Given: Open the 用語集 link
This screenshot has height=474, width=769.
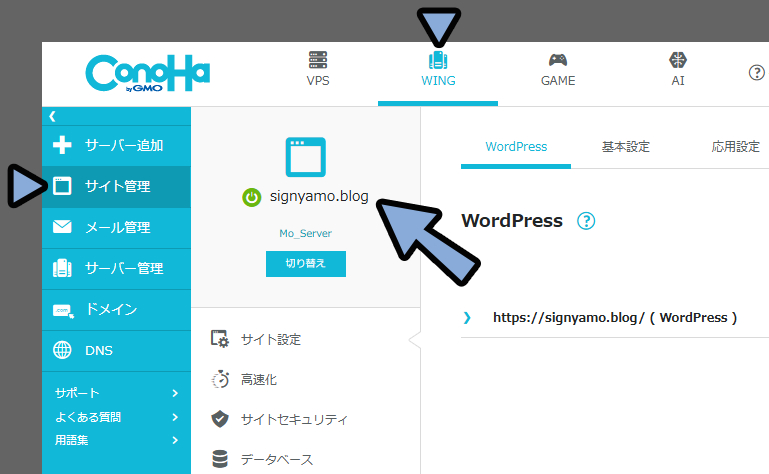Looking at the screenshot, I should [72, 440].
